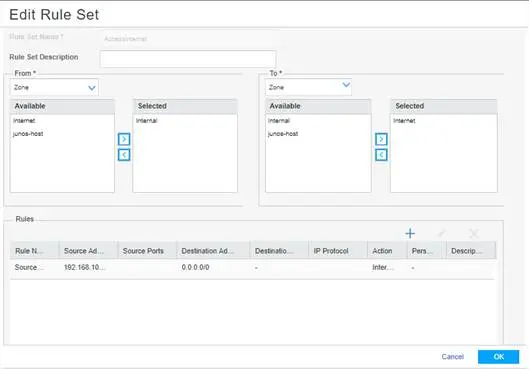Select the Source rule row name cell
Viewport: 529px width, 369px height.
coord(29,267)
